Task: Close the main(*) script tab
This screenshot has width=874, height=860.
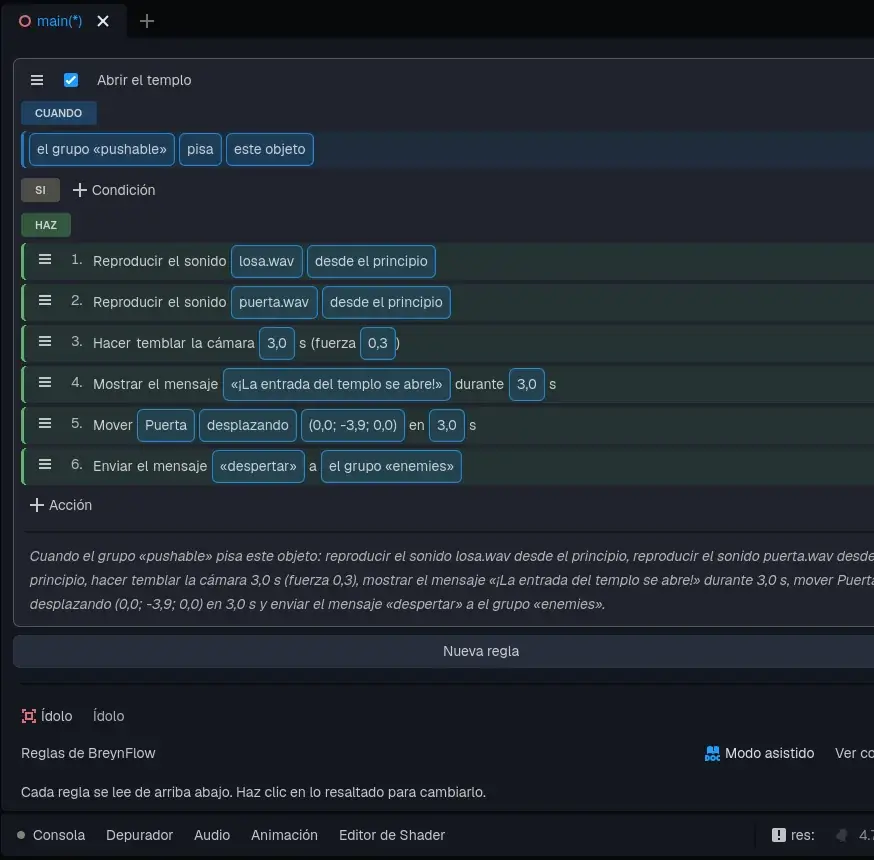Action: click(103, 21)
